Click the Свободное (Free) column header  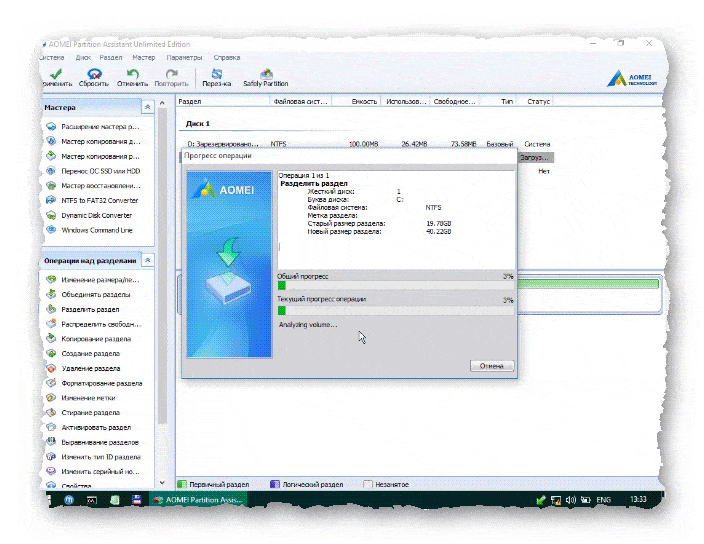point(454,101)
